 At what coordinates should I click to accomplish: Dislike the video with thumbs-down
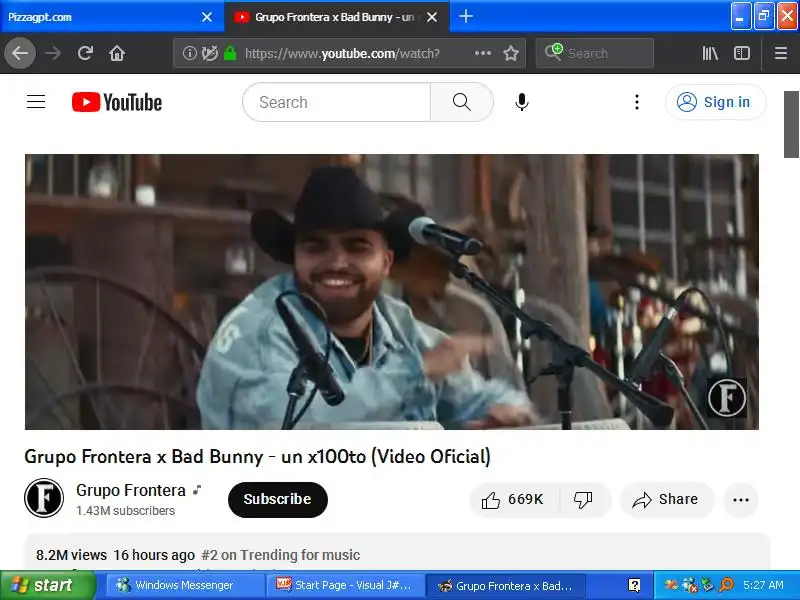click(x=583, y=499)
